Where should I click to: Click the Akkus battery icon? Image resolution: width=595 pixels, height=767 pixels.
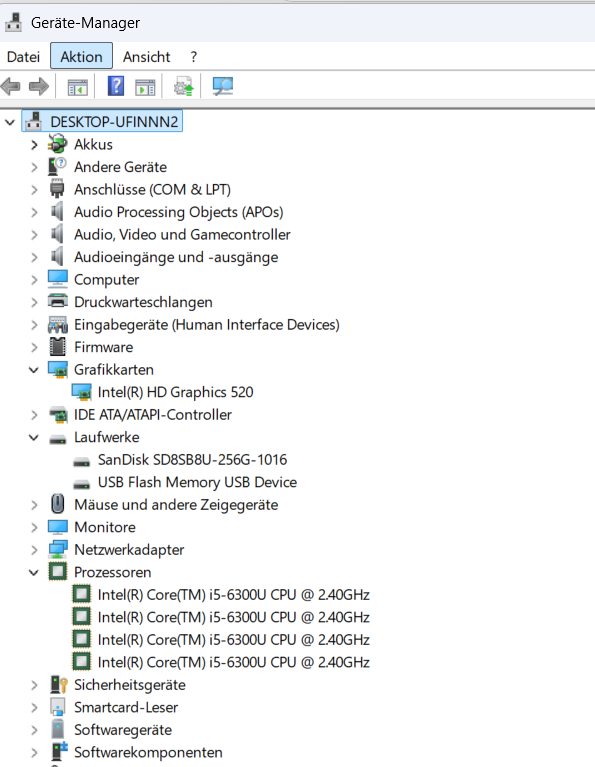[x=58, y=144]
